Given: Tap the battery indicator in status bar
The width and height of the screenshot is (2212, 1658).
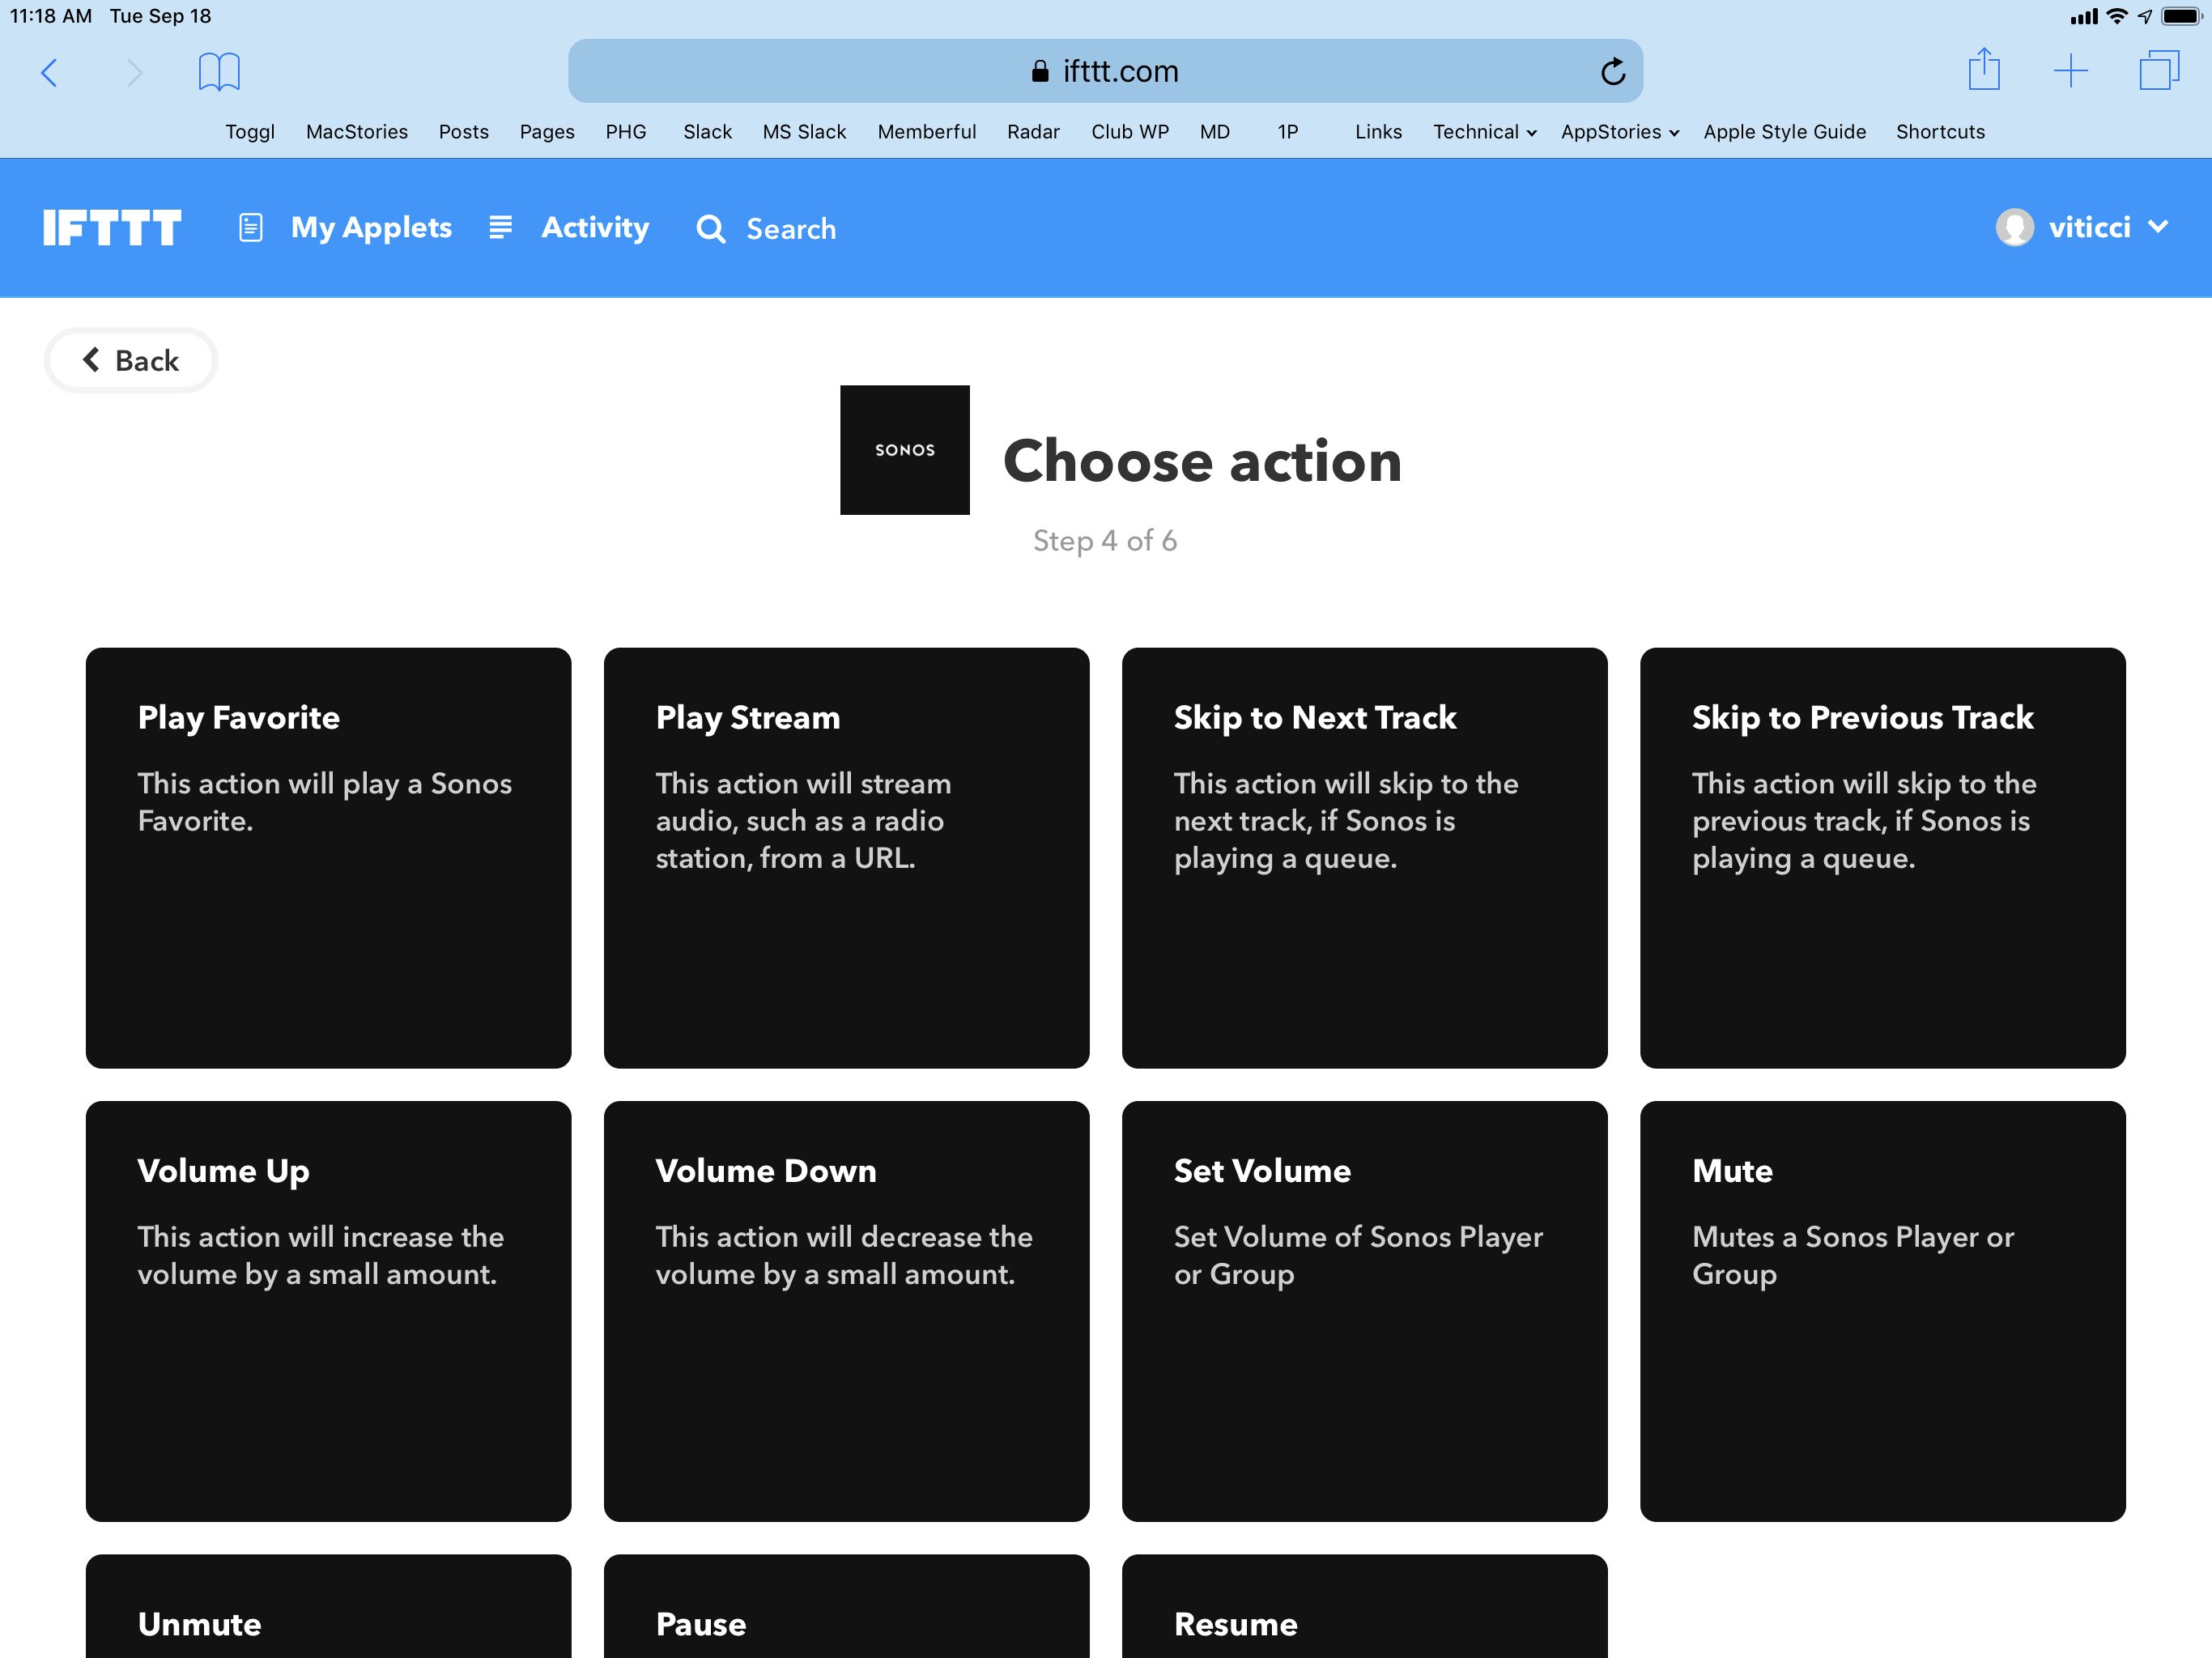Looking at the screenshot, I should point(2181,16).
